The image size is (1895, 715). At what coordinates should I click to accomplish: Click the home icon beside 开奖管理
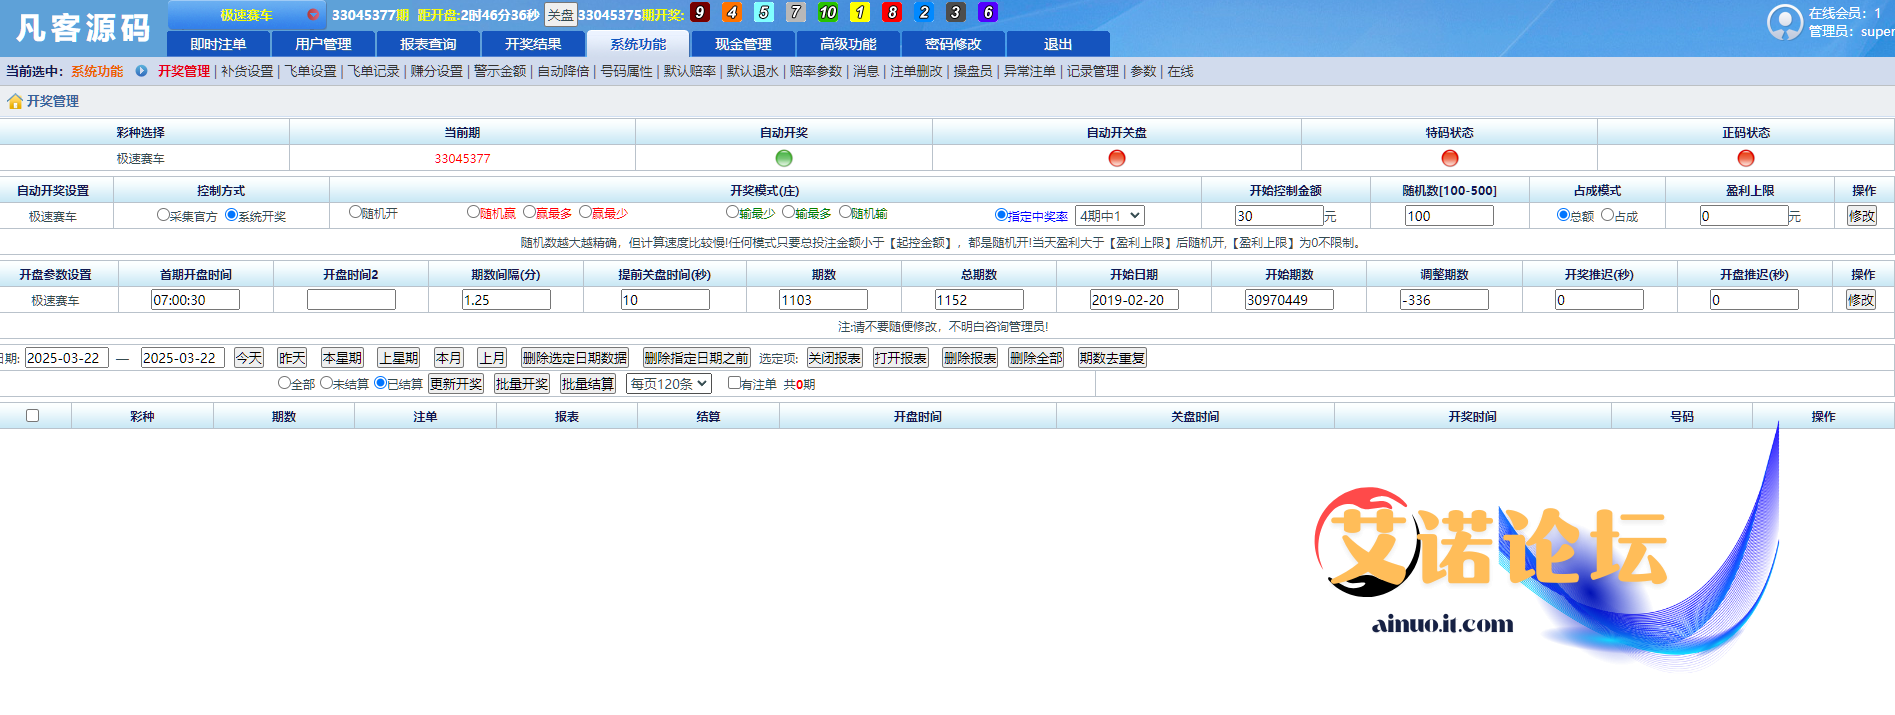(15, 101)
